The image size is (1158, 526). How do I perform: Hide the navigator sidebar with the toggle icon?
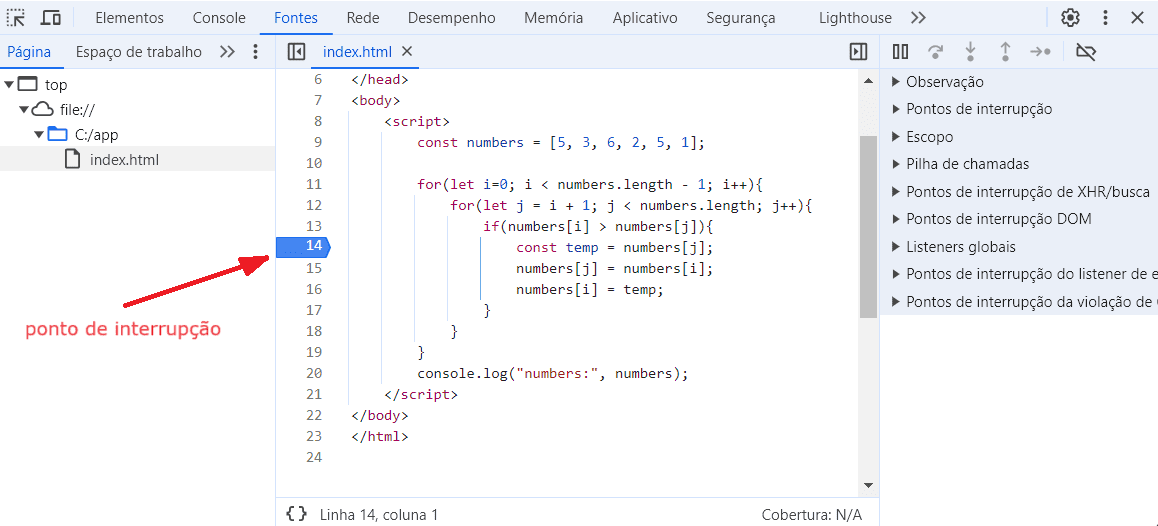(296, 52)
